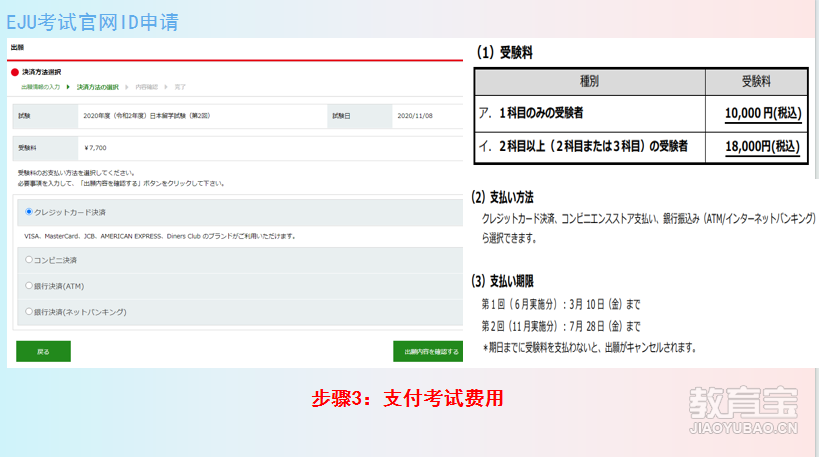Screen dimensions: 819x457
Task: Click the exam date 2020/11/08
Action: click(x=413, y=116)
